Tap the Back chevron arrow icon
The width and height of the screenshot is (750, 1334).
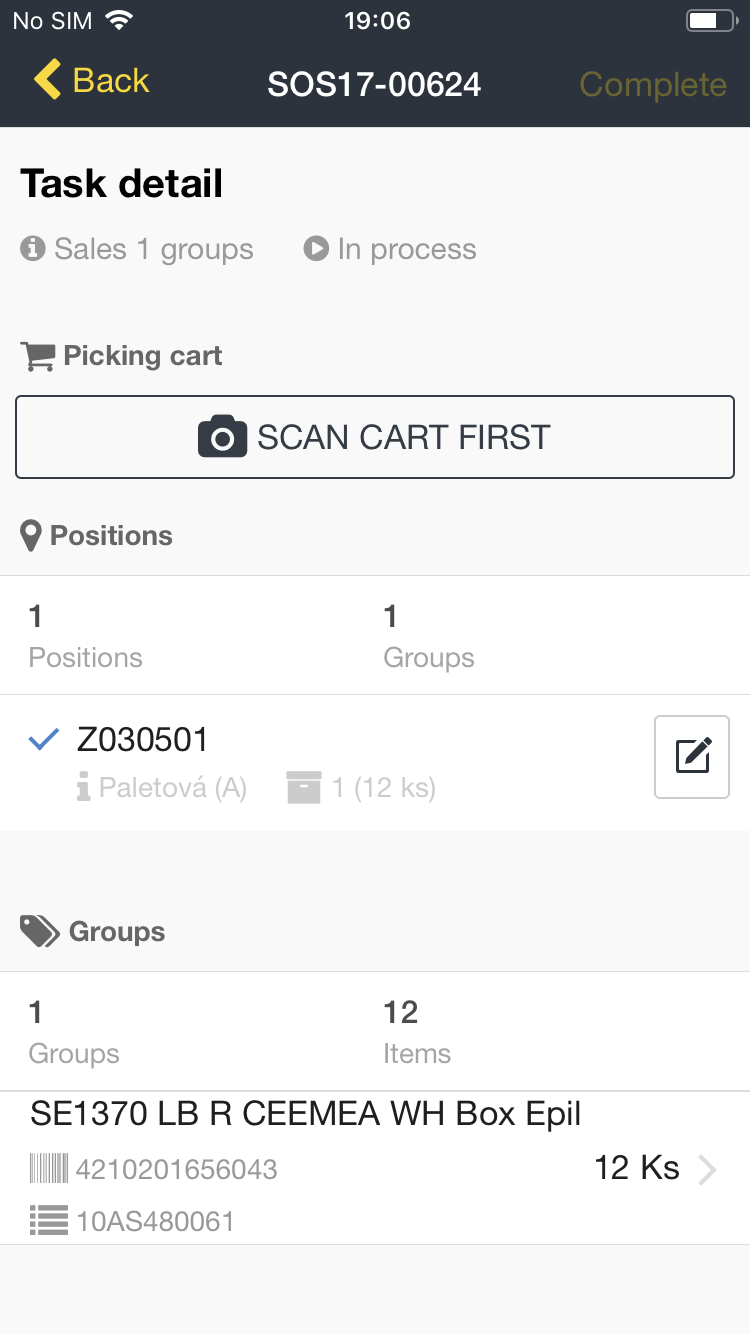47,80
